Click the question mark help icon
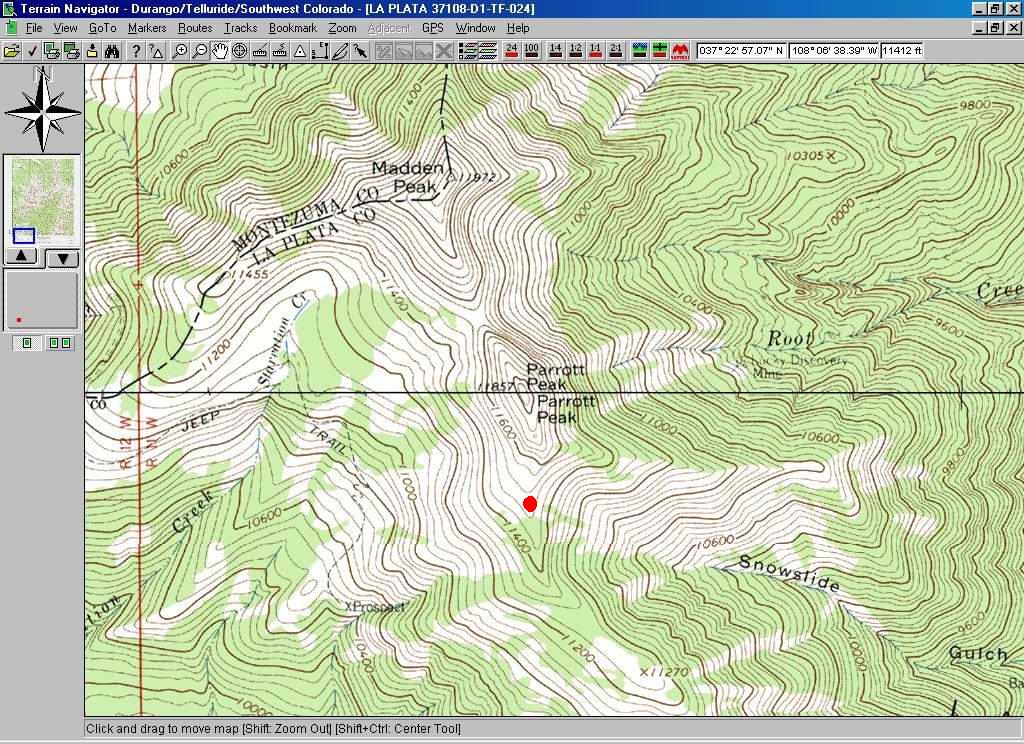 coord(136,51)
